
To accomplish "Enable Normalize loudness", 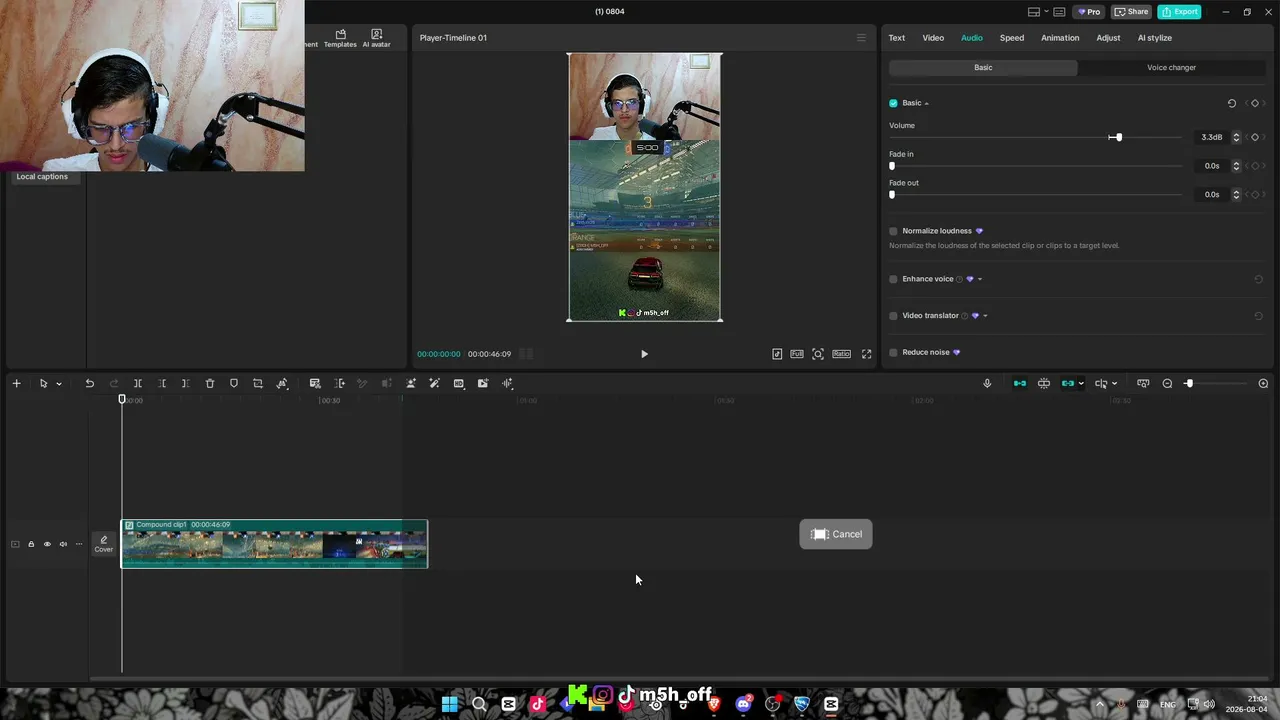I will [x=893, y=231].
